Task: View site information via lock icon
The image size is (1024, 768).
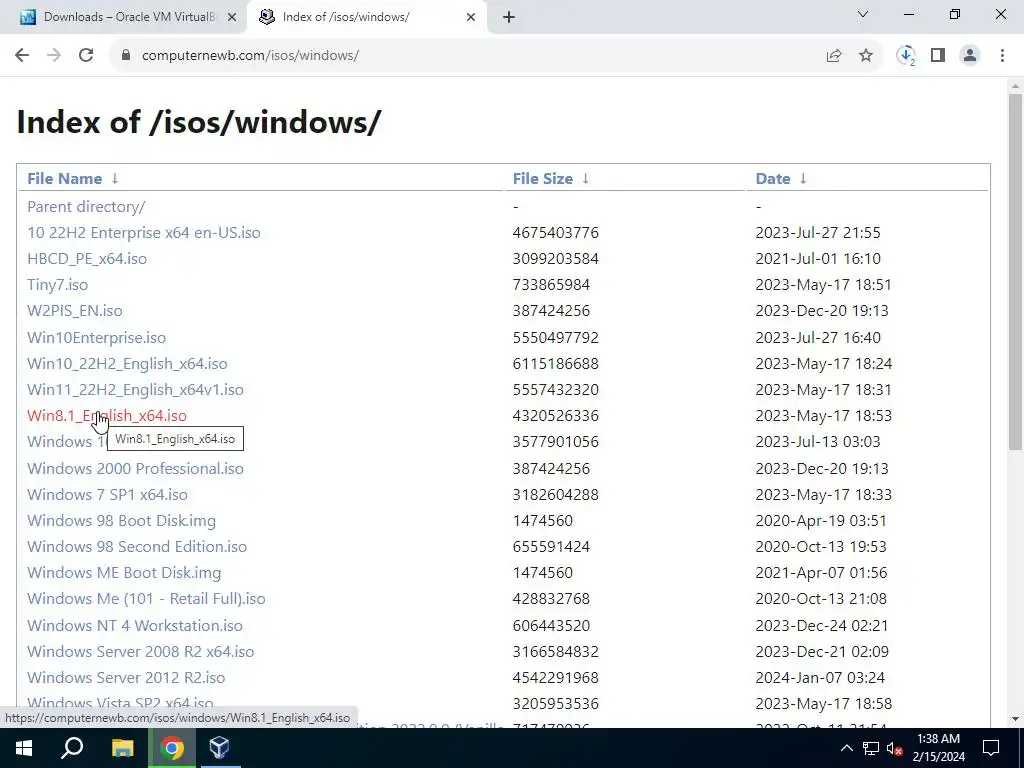Action: (126, 56)
